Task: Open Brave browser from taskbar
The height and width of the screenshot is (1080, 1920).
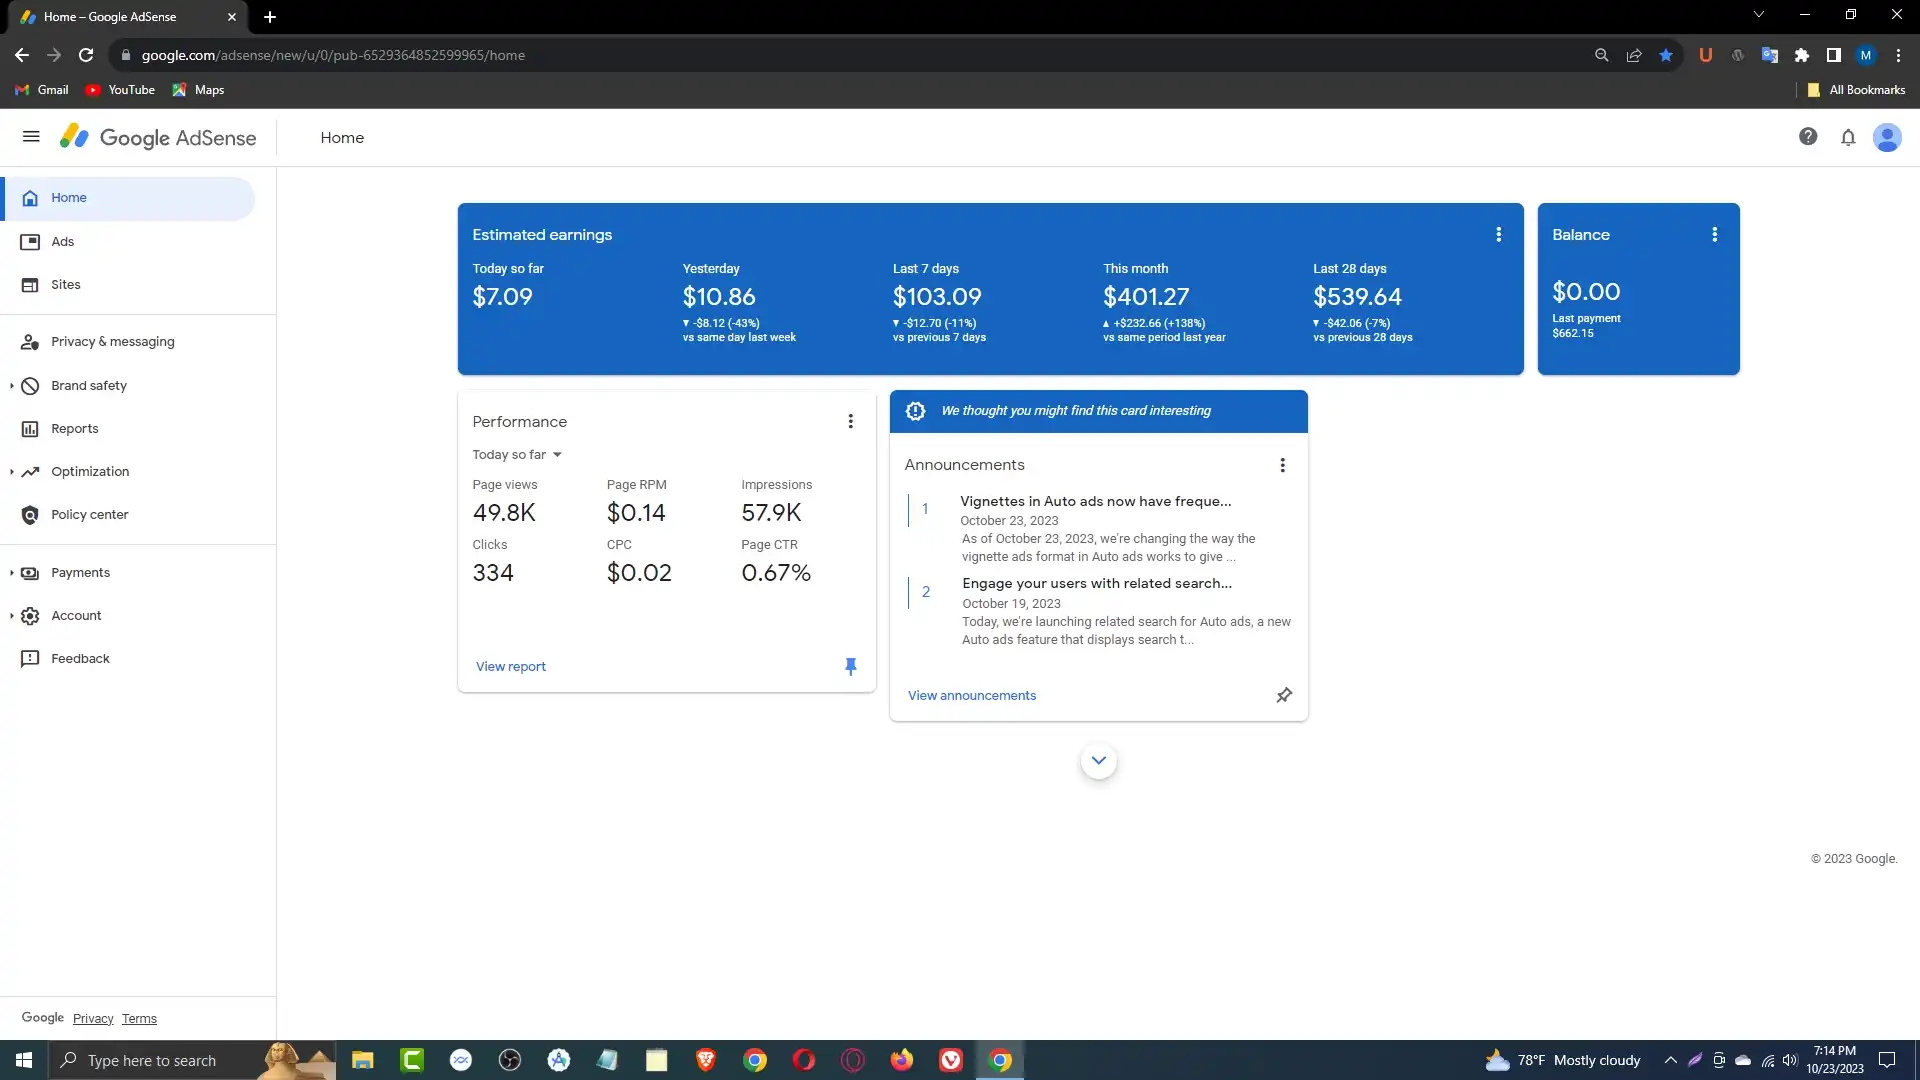Action: click(706, 1060)
